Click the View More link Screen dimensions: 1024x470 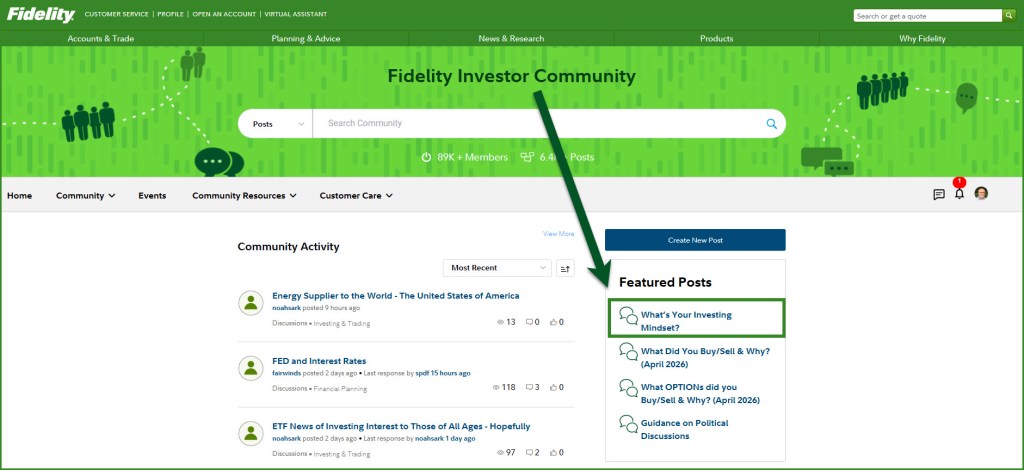558,234
